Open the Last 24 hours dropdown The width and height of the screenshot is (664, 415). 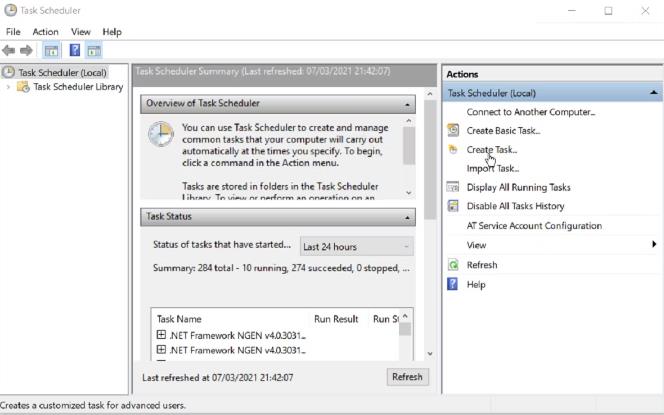point(357,246)
